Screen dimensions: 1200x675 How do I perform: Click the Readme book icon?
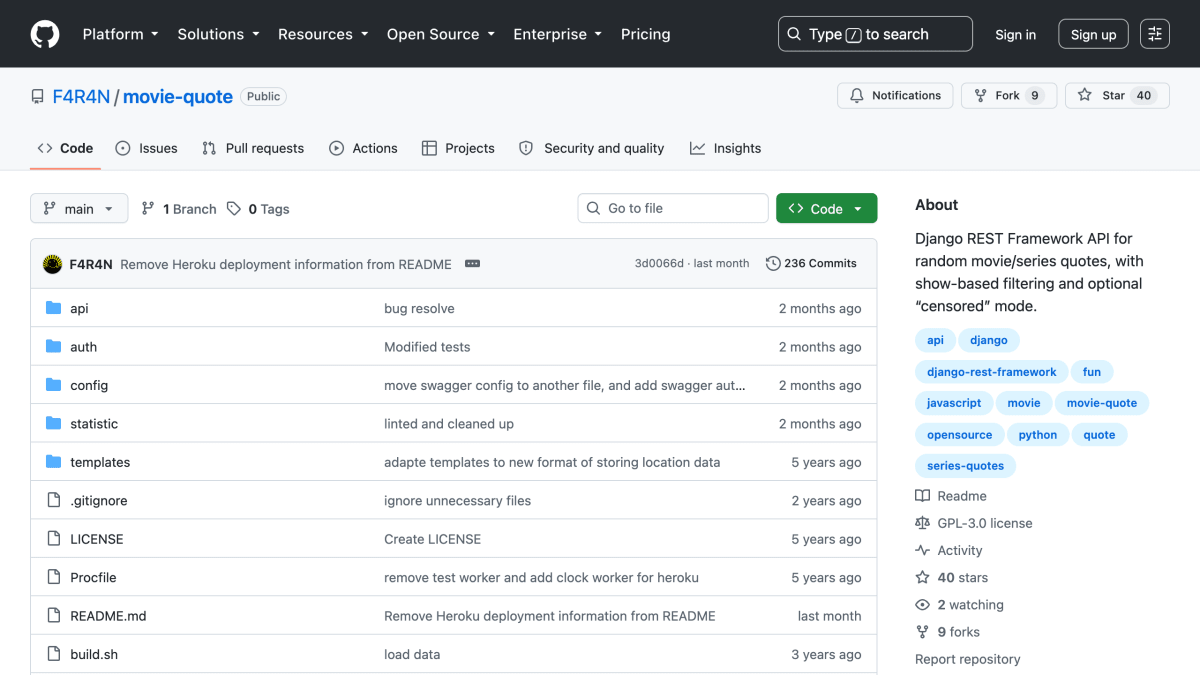(x=922, y=496)
